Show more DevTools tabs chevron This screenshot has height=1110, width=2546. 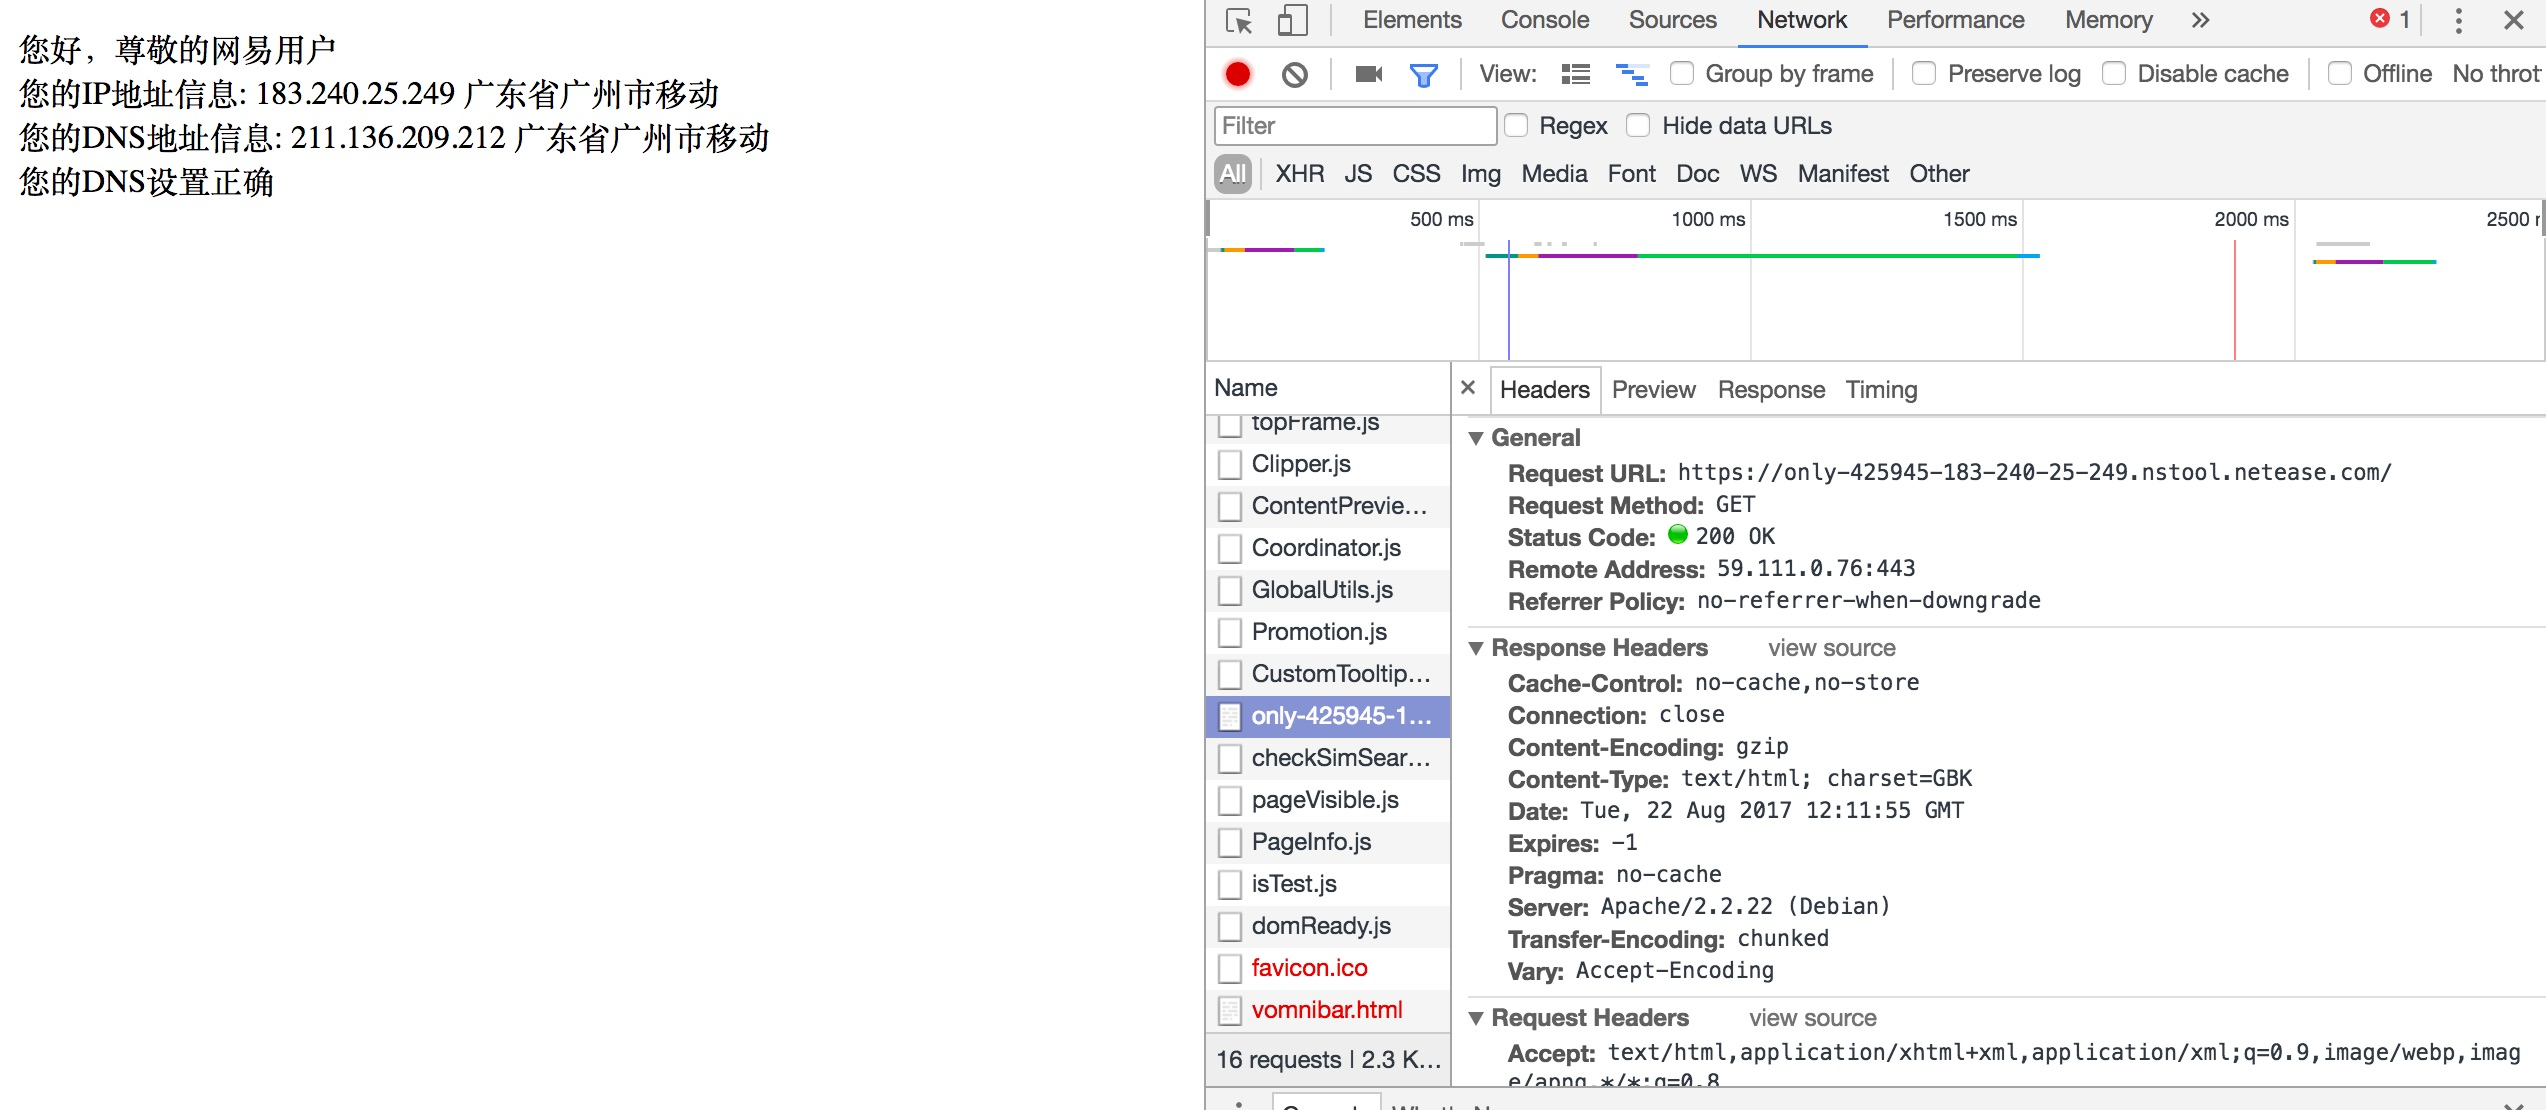(2200, 20)
